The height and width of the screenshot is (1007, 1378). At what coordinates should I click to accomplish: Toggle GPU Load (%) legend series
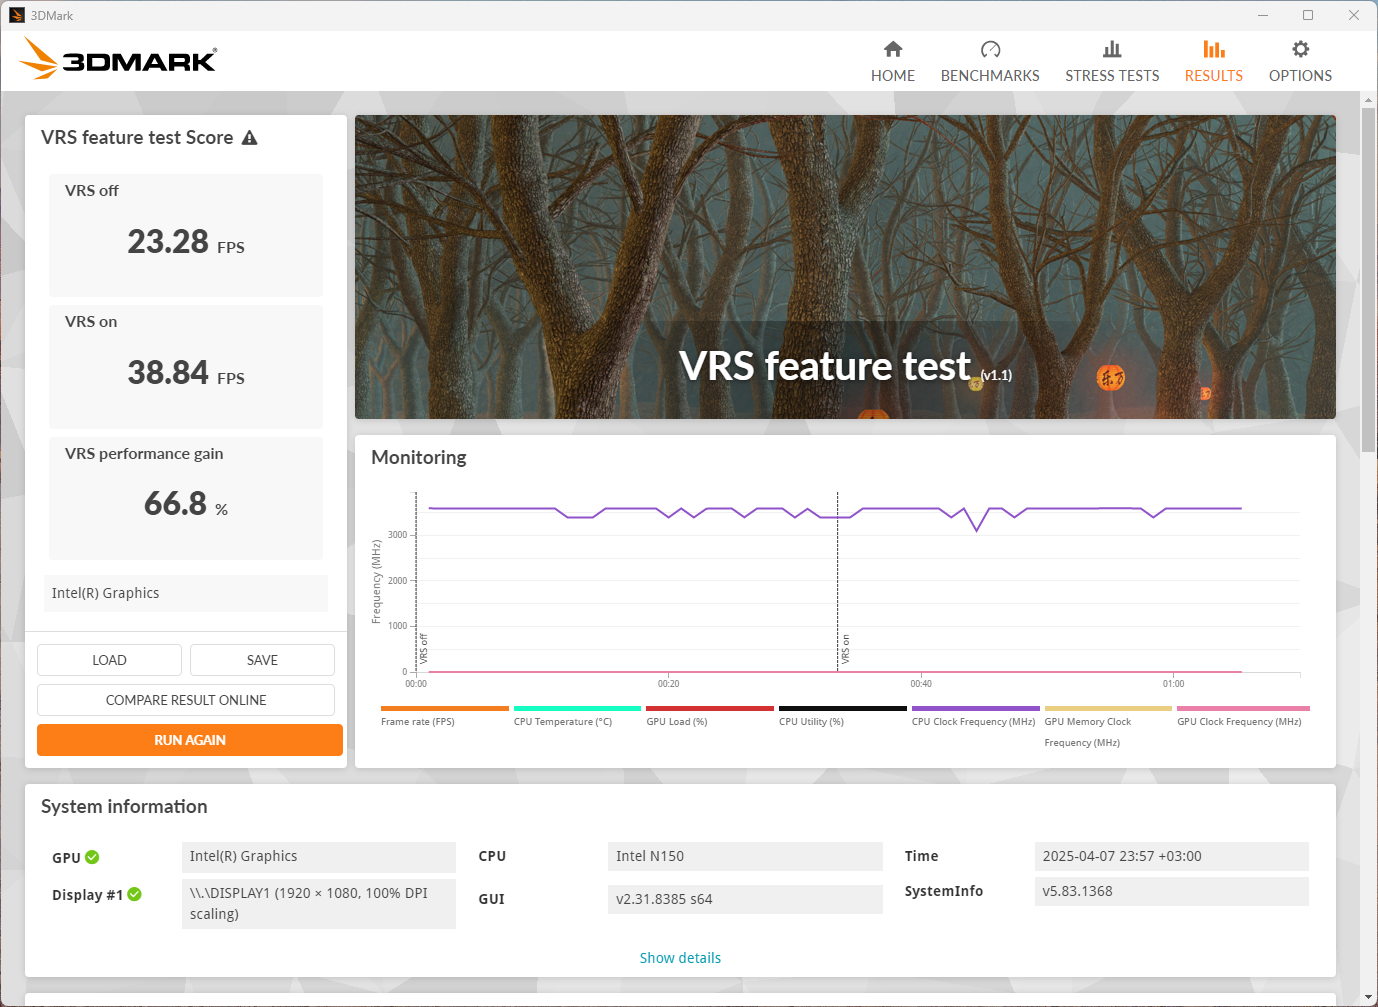[x=676, y=721]
